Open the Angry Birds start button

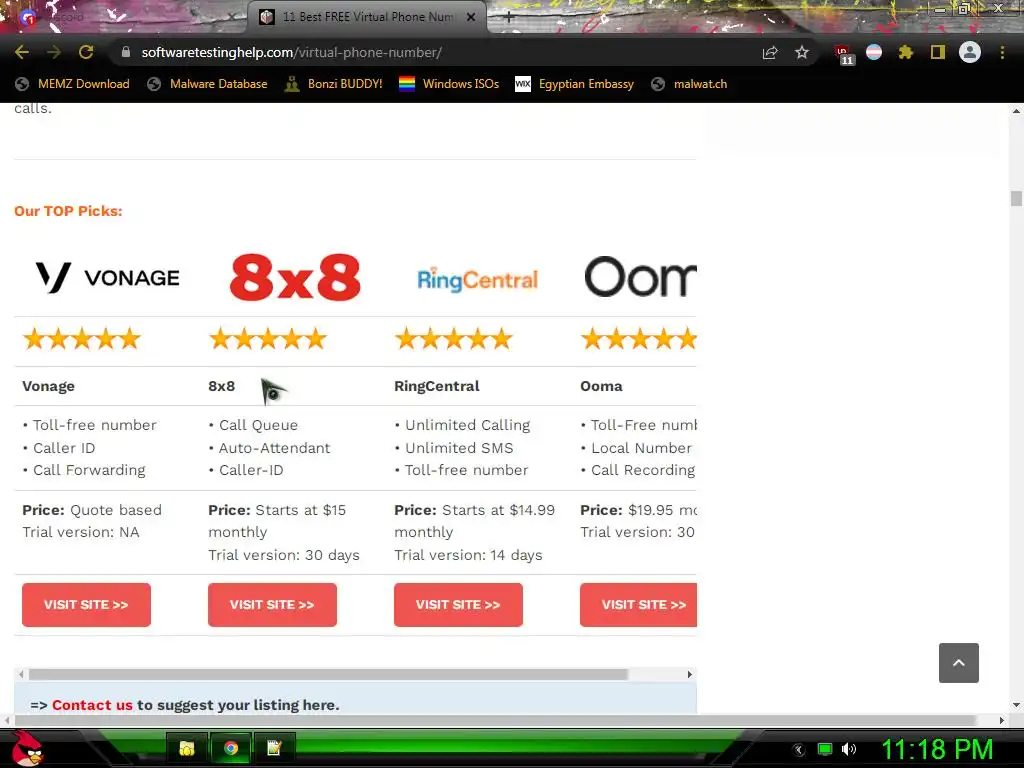(27, 748)
